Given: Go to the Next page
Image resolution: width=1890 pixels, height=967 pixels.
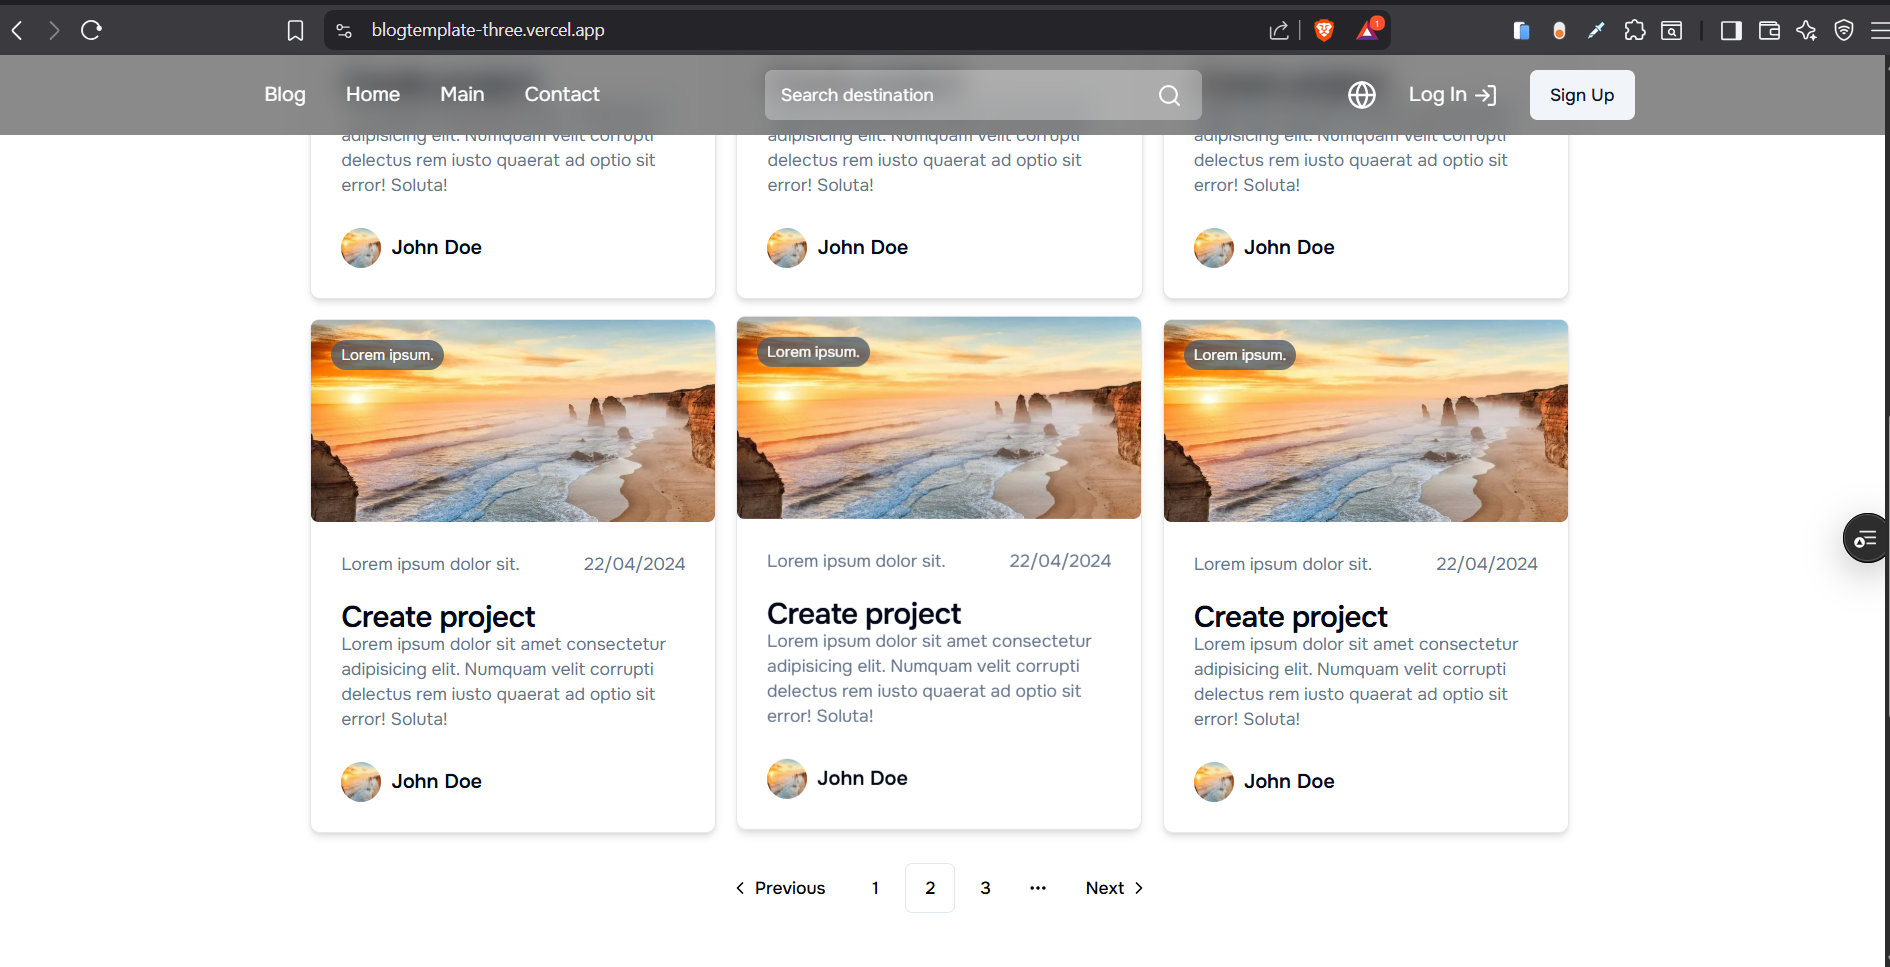Looking at the screenshot, I should coord(1114,888).
